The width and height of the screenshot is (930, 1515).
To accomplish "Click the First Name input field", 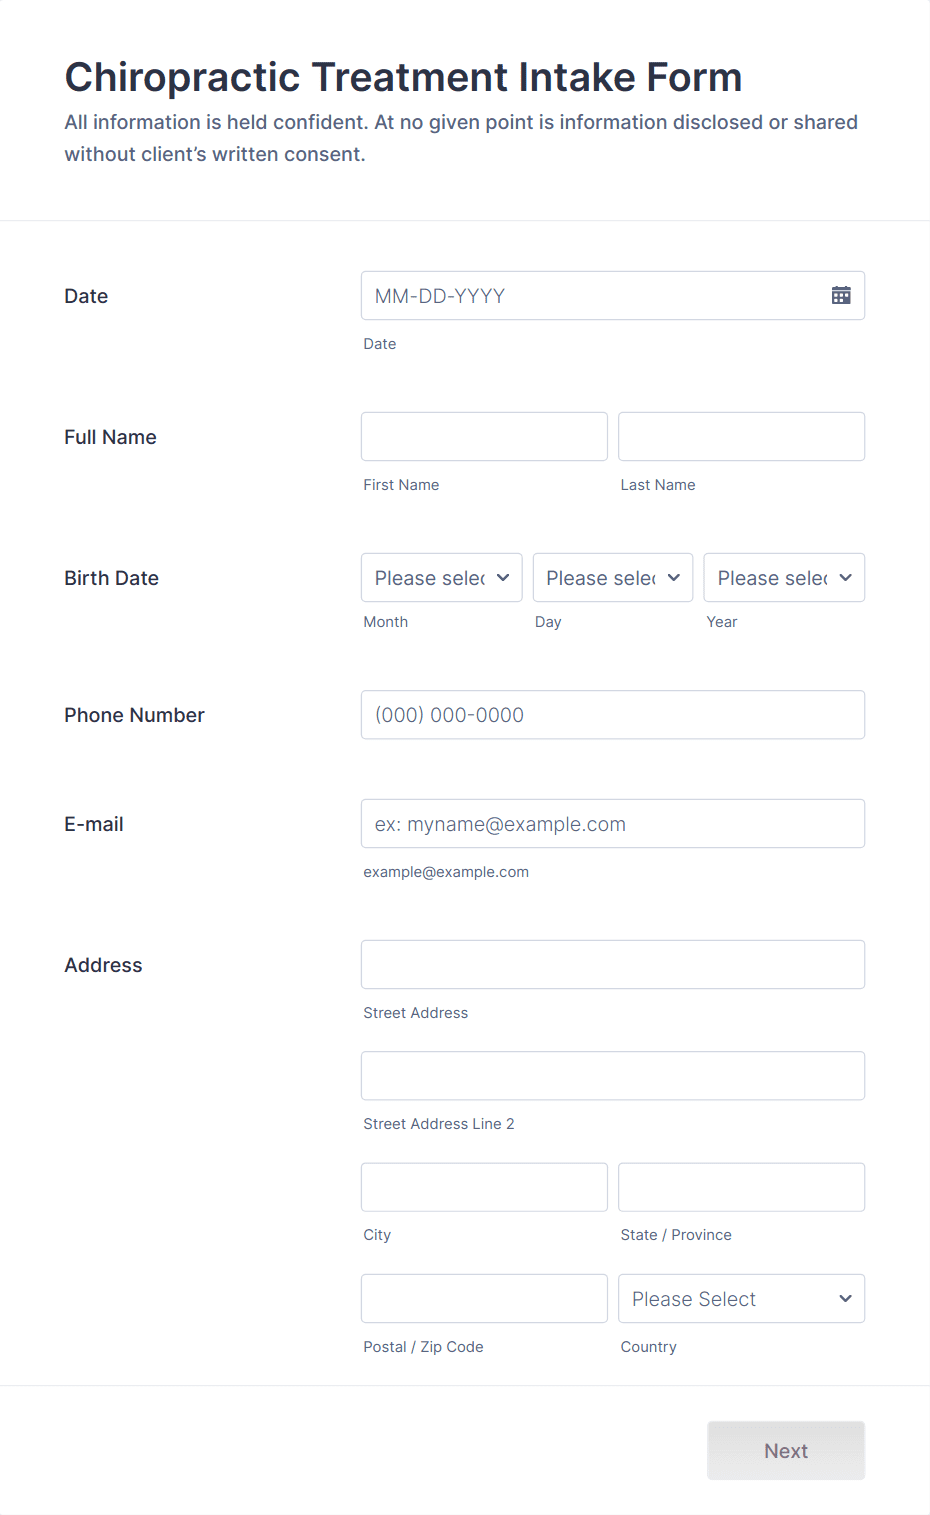I will tap(483, 436).
